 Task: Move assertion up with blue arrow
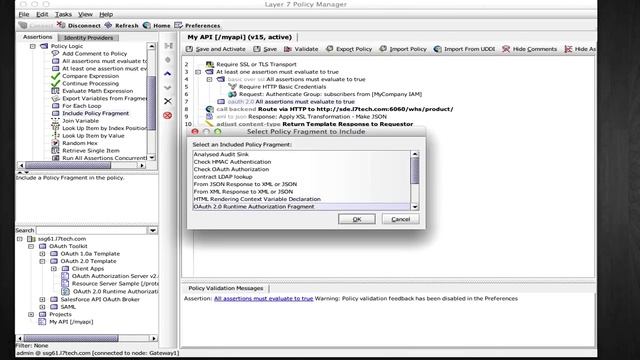click(167, 74)
